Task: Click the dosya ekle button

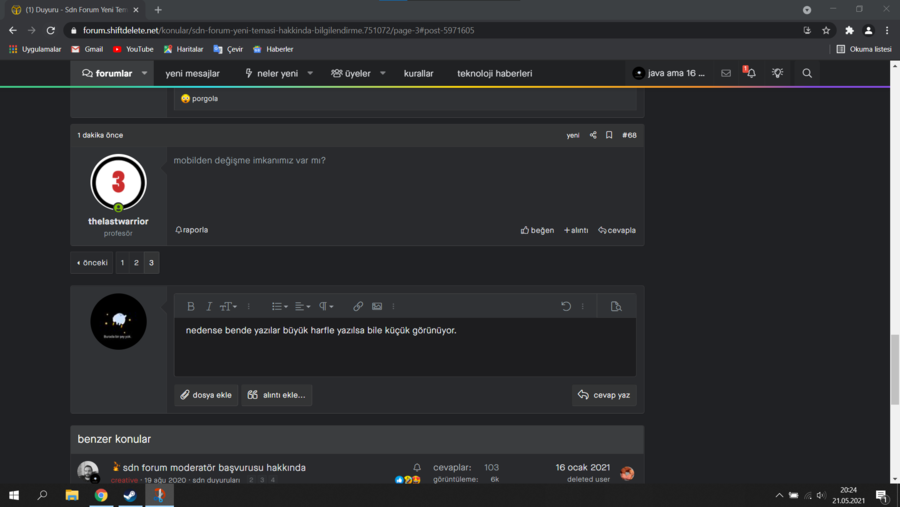Action: pyautogui.click(x=206, y=395)
